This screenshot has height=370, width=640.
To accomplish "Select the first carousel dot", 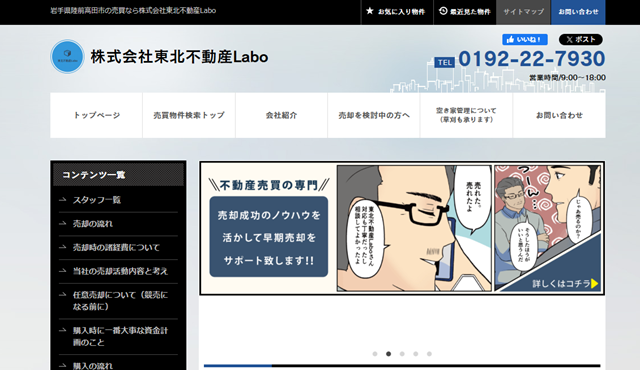I will (375, 354).
